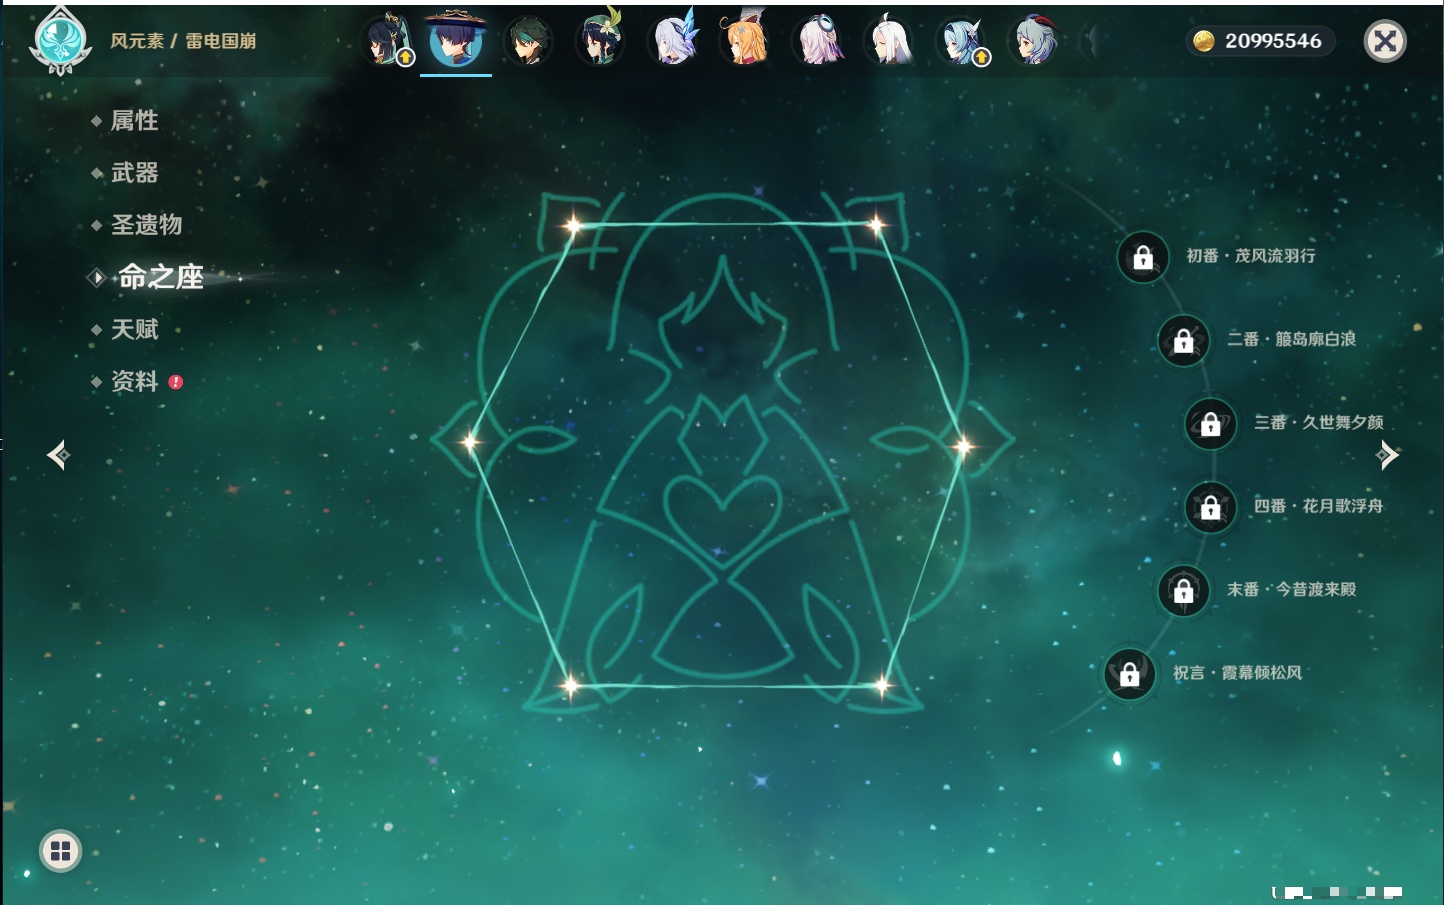This screenshot has height=905, width=1444.
Task: Select the dark-haired avatar with green ponytail
Action: pos(386,41)
